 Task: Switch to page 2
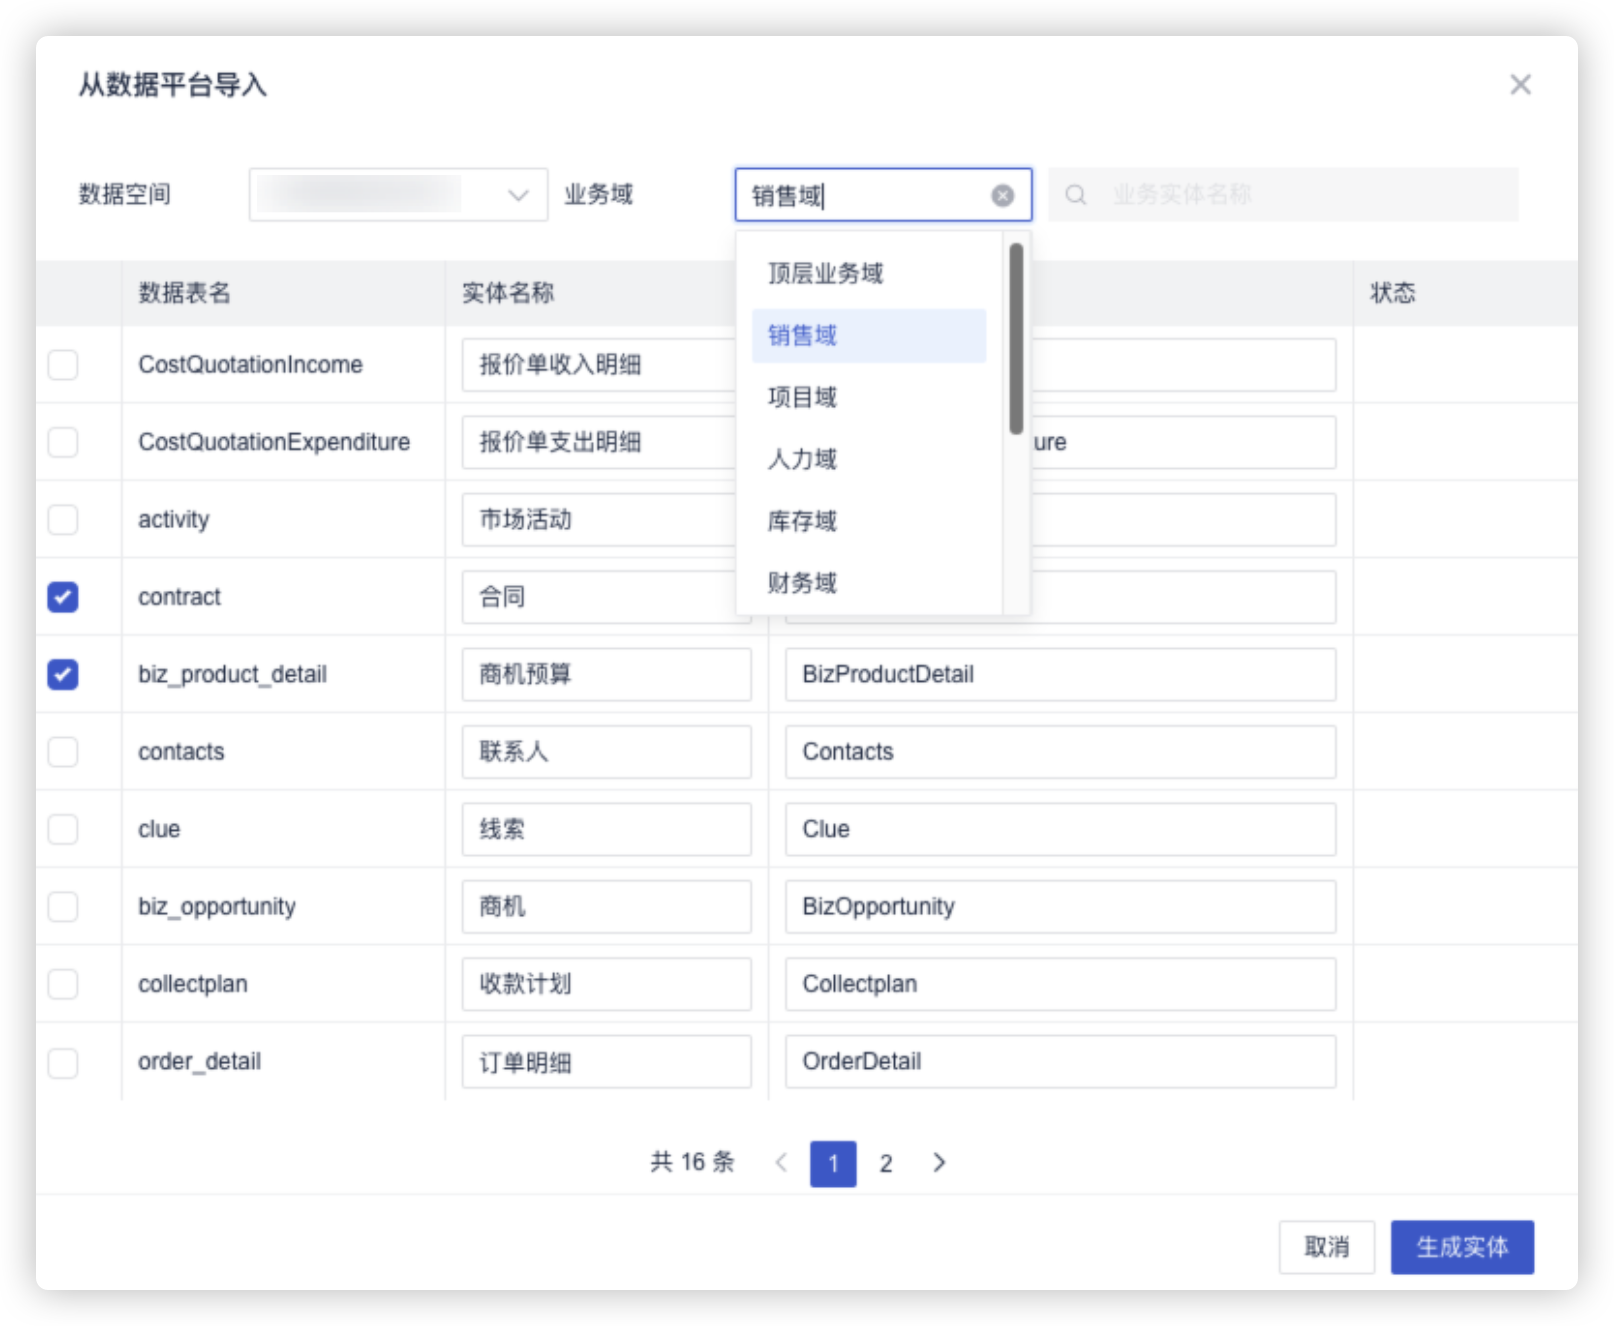[x=886, y=1163]
